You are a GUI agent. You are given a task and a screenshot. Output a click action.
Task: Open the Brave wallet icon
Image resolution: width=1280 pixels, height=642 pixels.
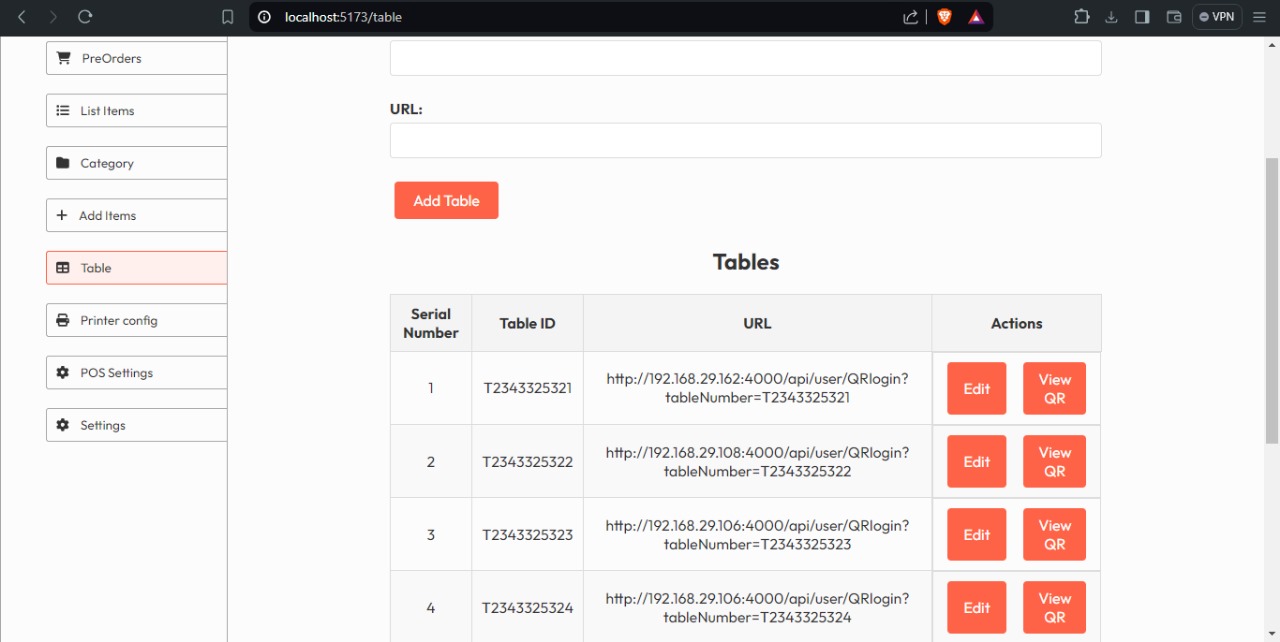pos(1174,17)
